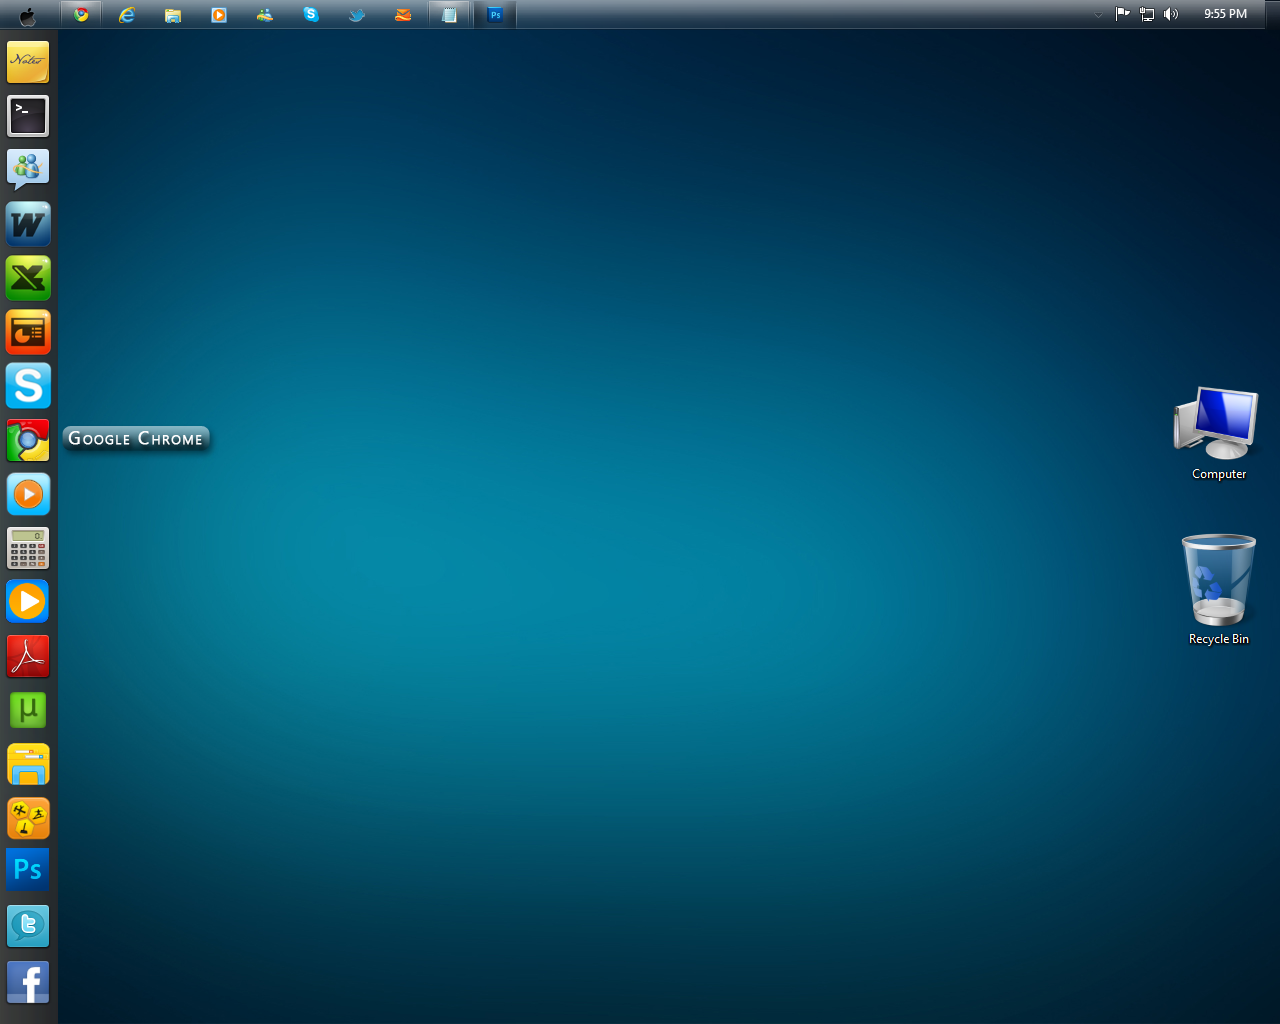This screenshot has height=1024, width=1280.
Task: Open the Calculator in the dock
Action: pos(27,547)
